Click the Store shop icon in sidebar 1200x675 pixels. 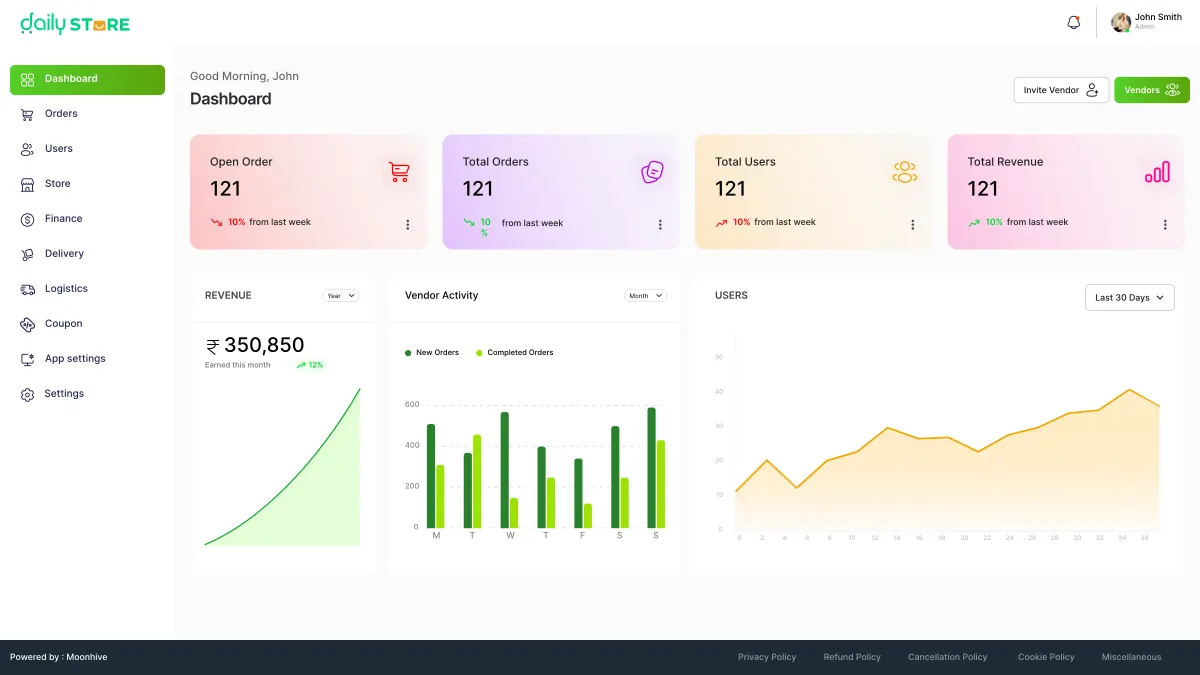pos(27,184)
